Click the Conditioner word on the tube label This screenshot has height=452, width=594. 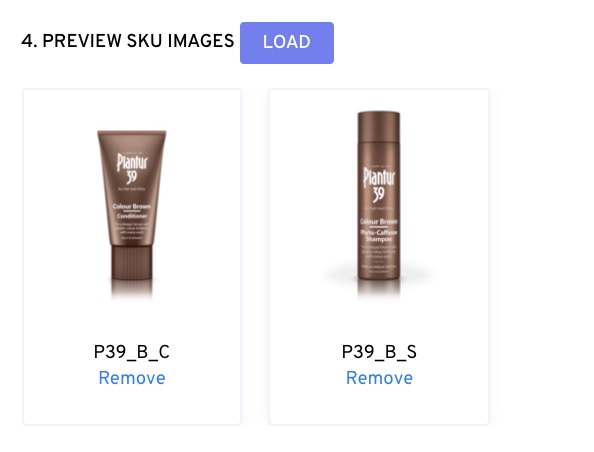coord(132,216)
